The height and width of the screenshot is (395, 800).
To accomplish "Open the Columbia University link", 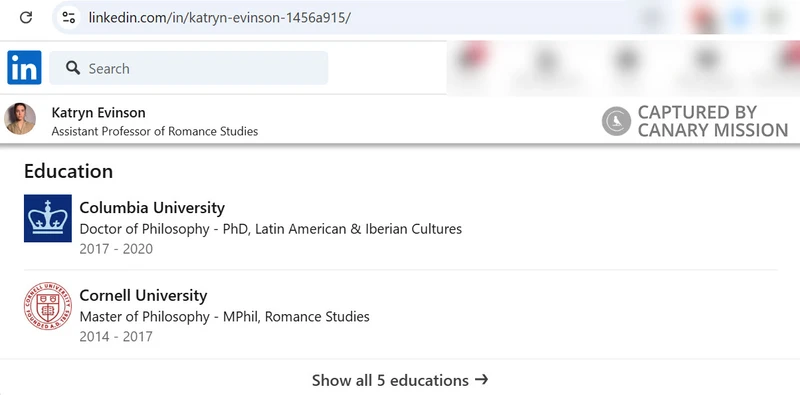I will [x=152, y=208].
